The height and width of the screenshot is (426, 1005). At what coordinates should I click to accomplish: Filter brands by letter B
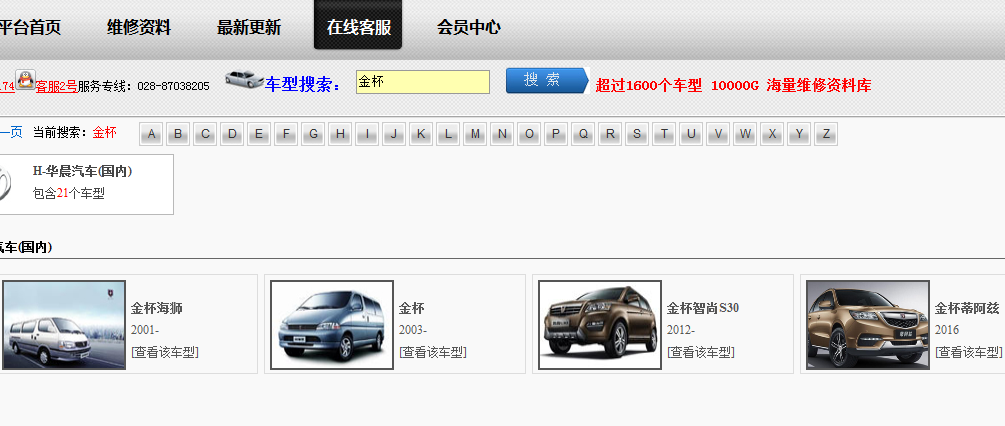[x=178, y=135]
